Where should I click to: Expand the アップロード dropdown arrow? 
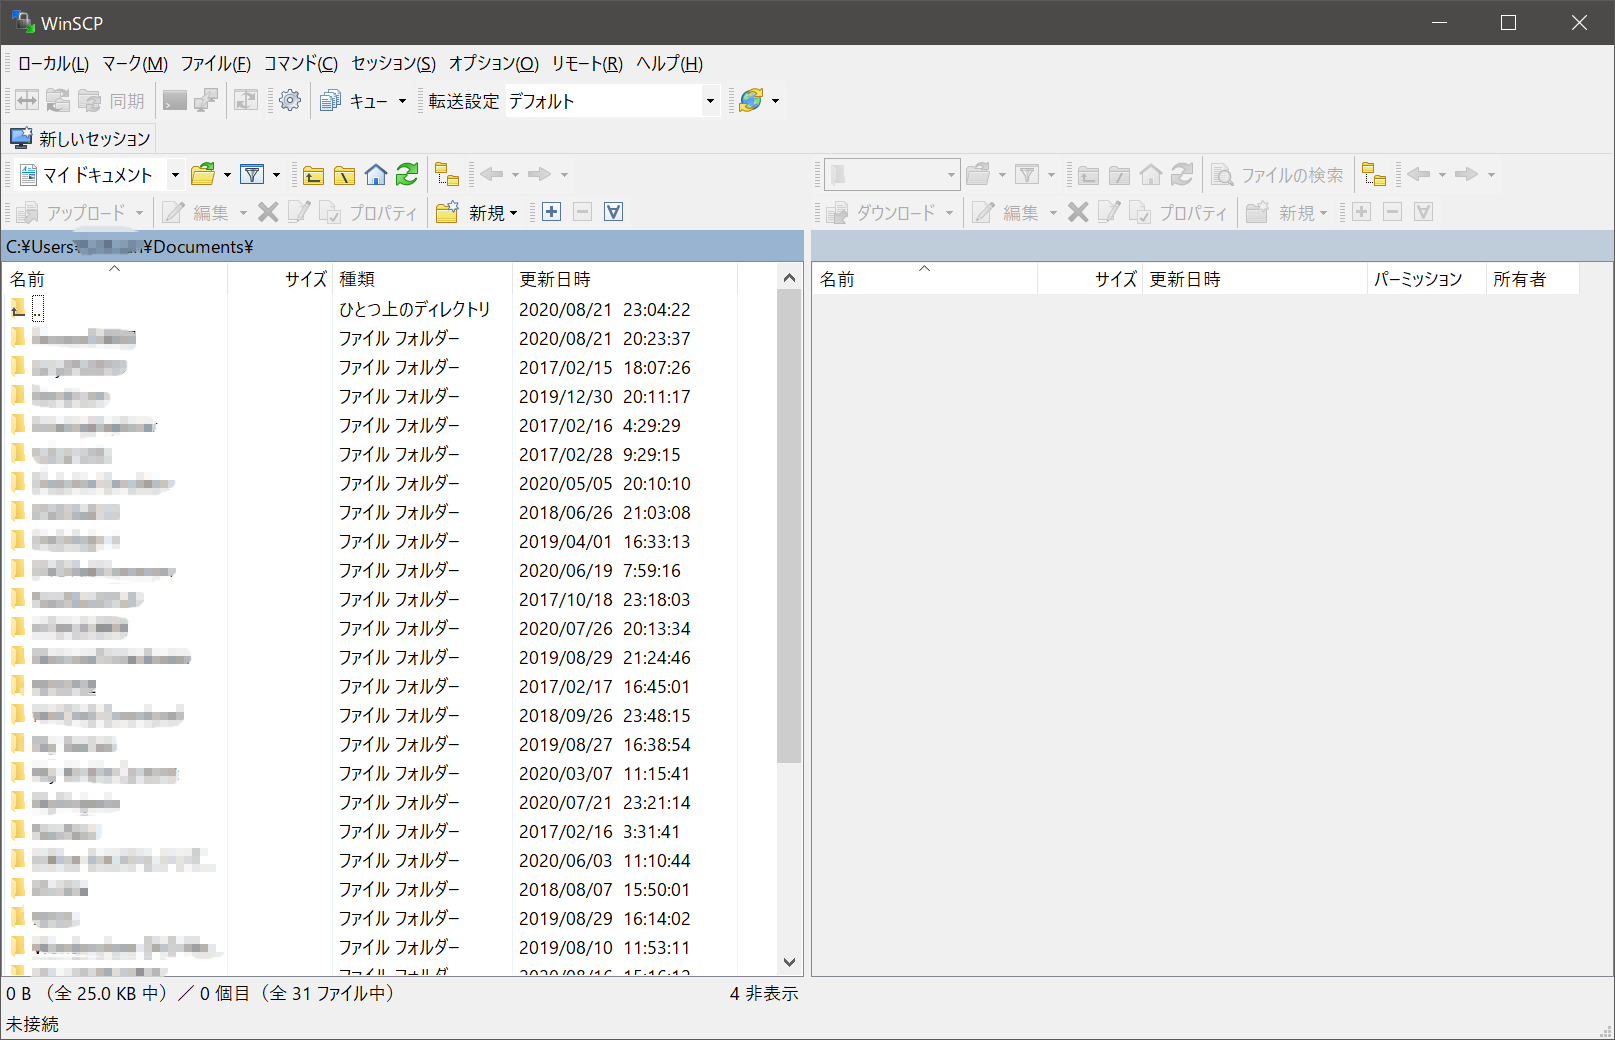point(139,213)
